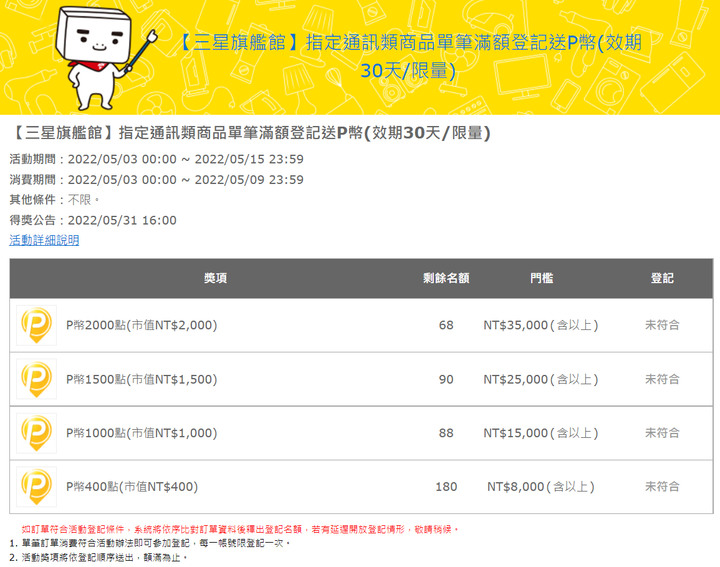Click the text P幣1500點(市值NT$1,500)

coord(141,379)
